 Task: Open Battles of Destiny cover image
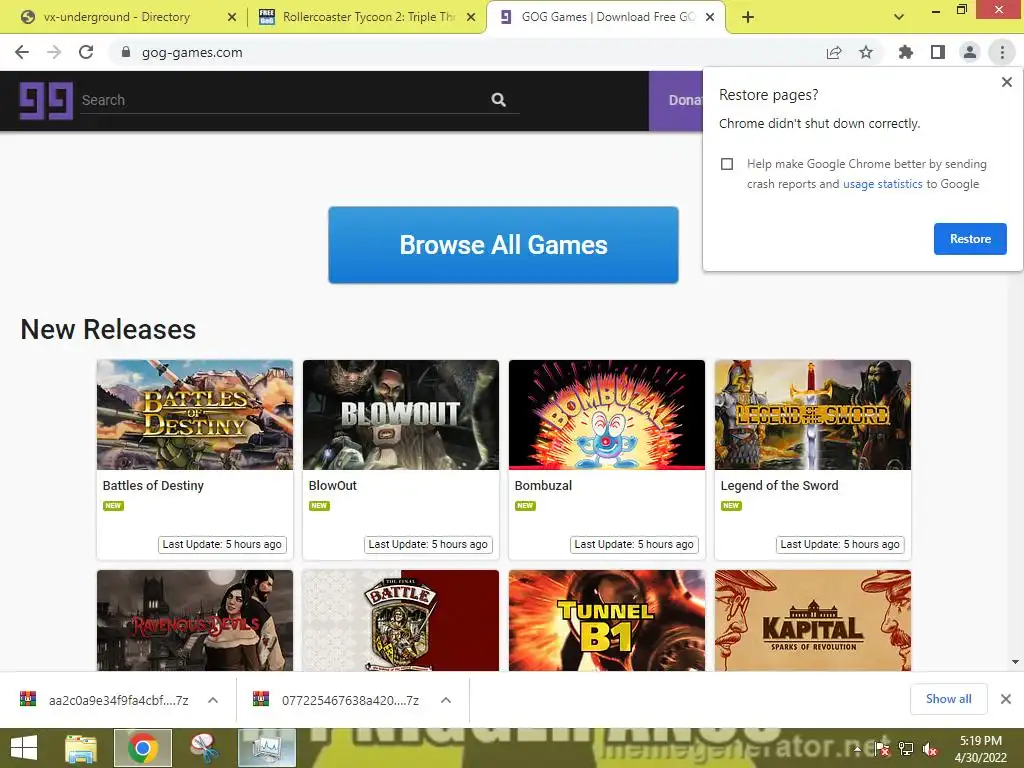point(195,415)
